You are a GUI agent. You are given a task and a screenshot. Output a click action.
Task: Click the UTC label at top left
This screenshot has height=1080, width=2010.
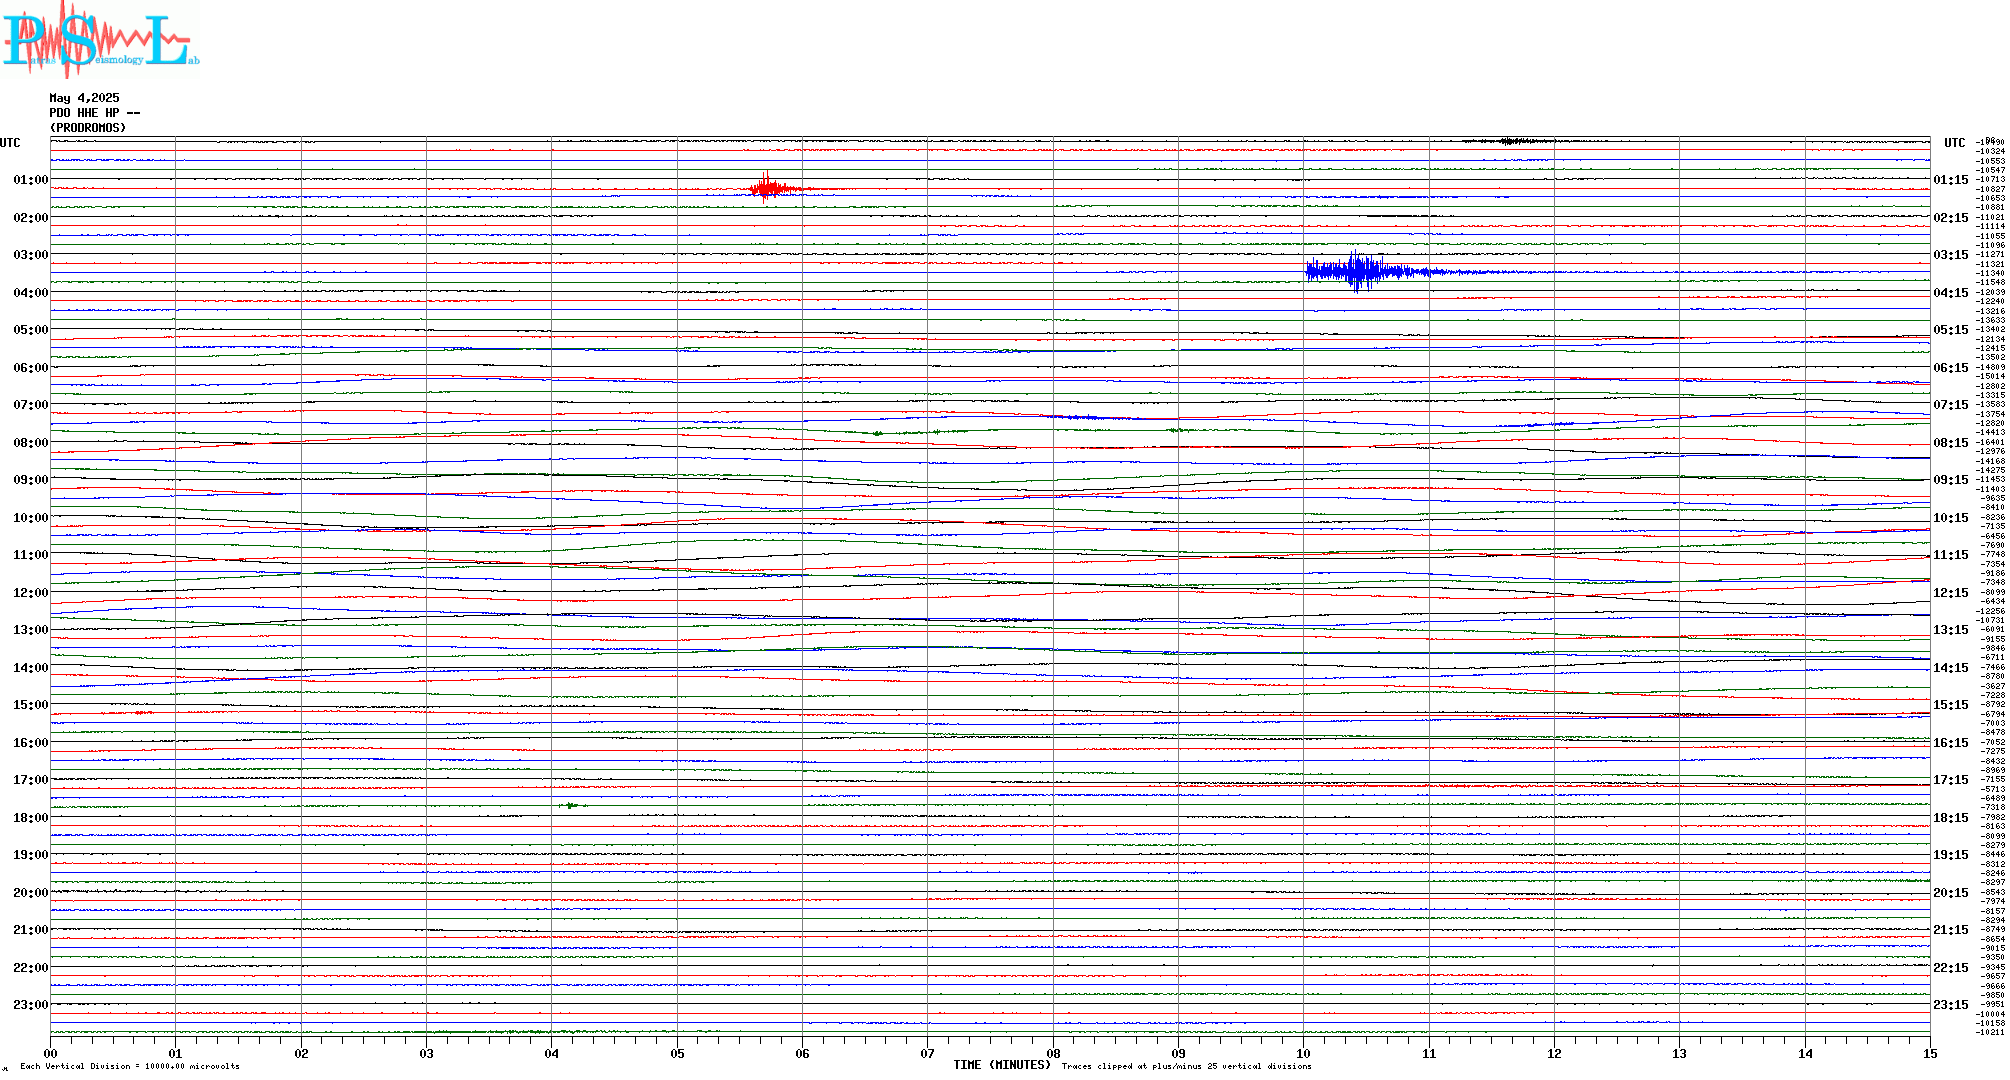(10, 143)
